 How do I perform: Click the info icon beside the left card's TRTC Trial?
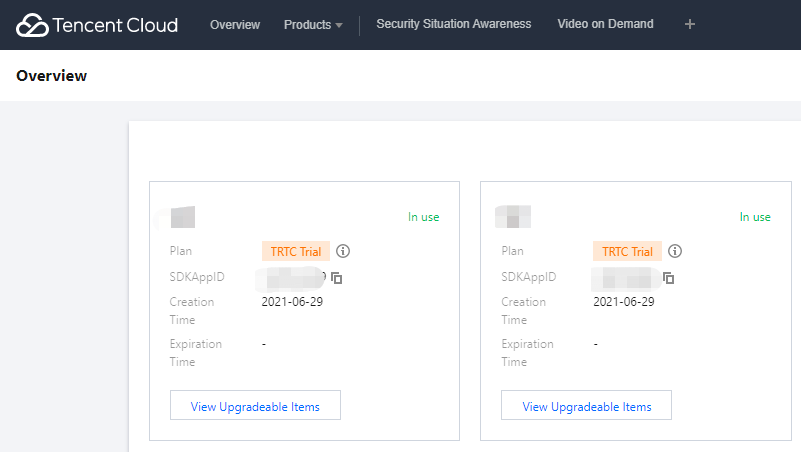pyautogui.click(x=344, y=251)
